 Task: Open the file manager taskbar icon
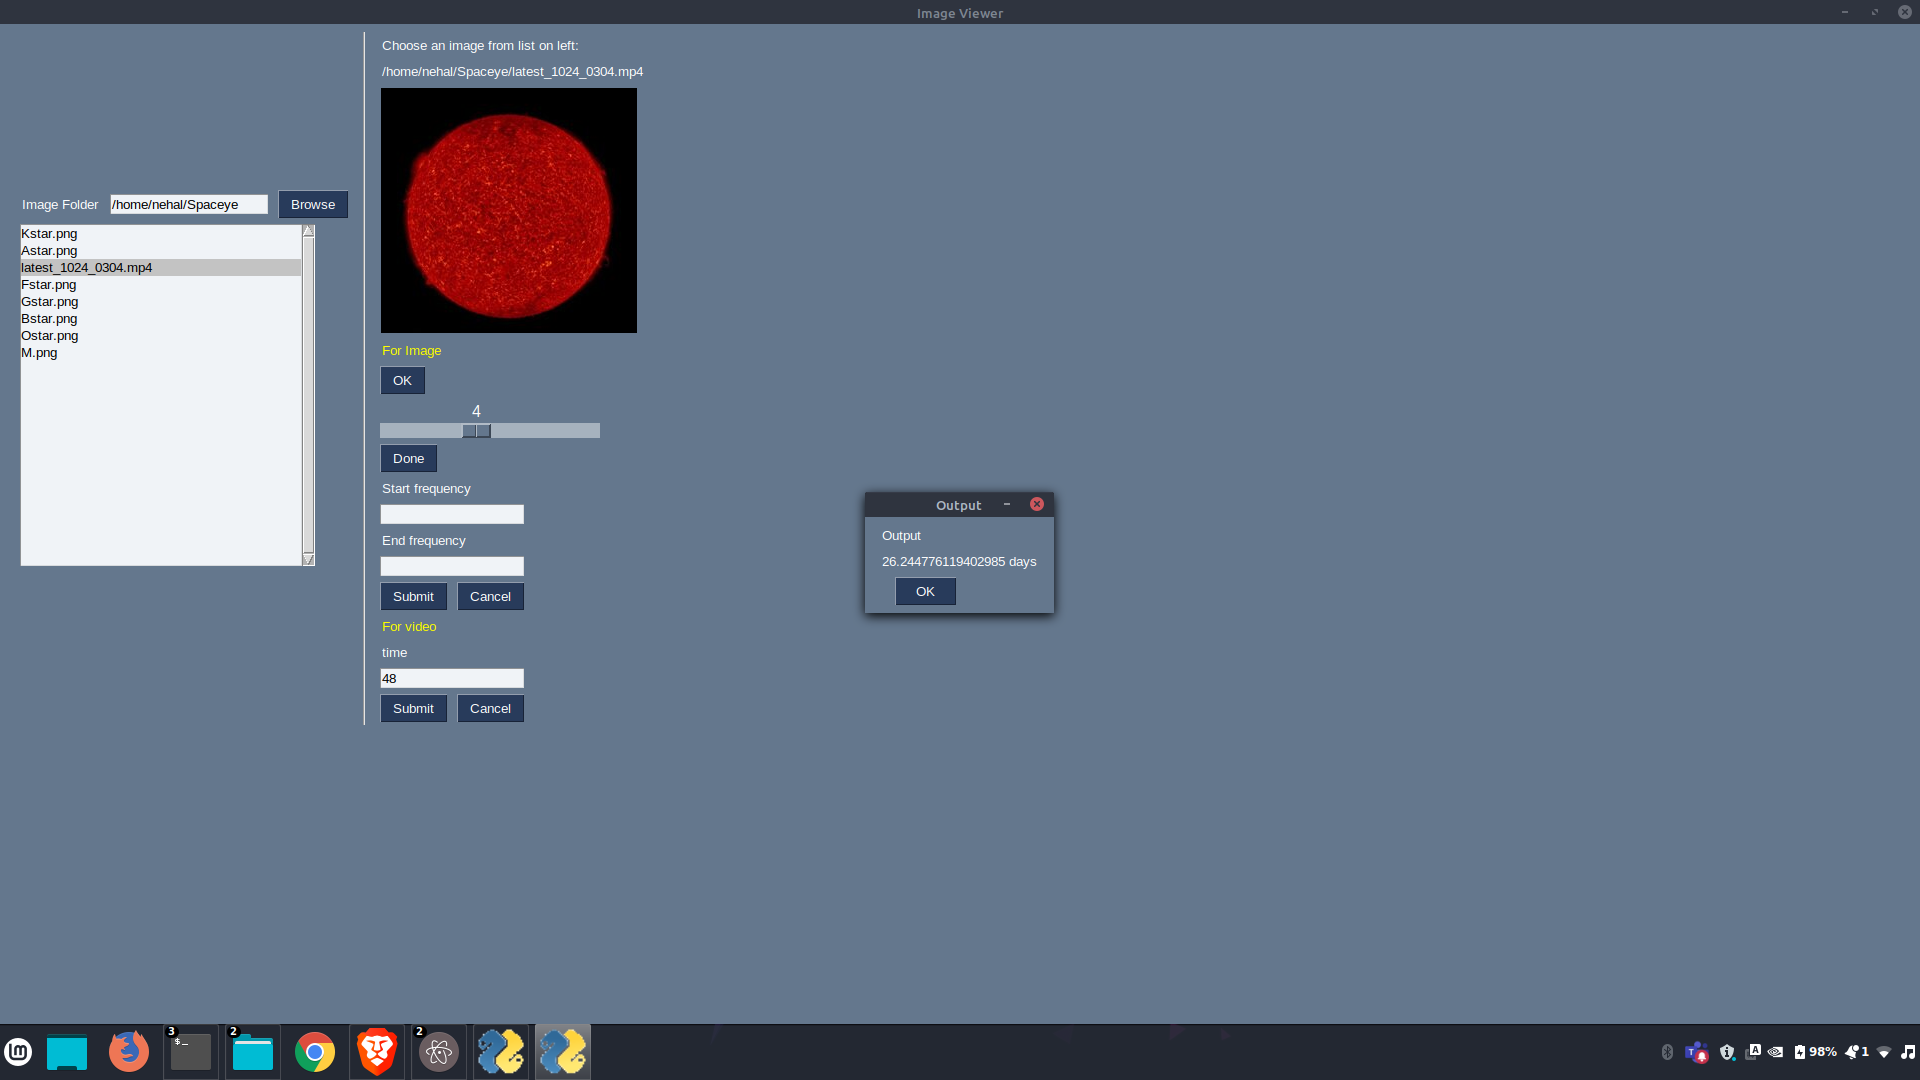253,1052
